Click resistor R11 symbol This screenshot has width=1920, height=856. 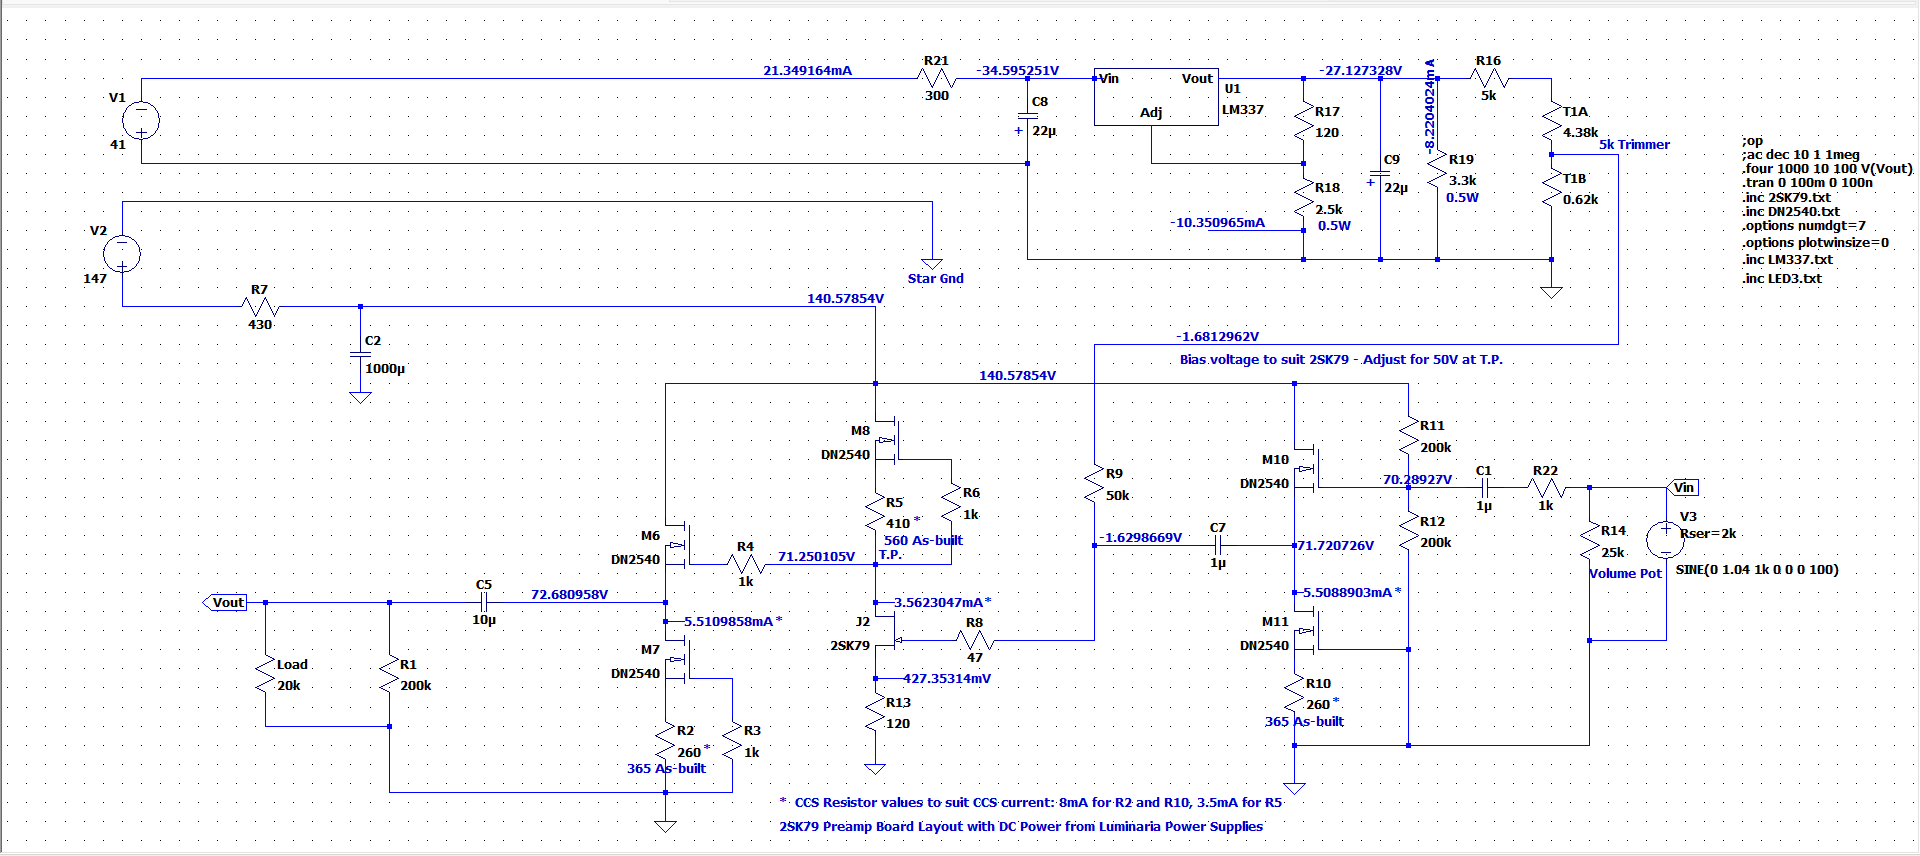(x=1409, y=435)
